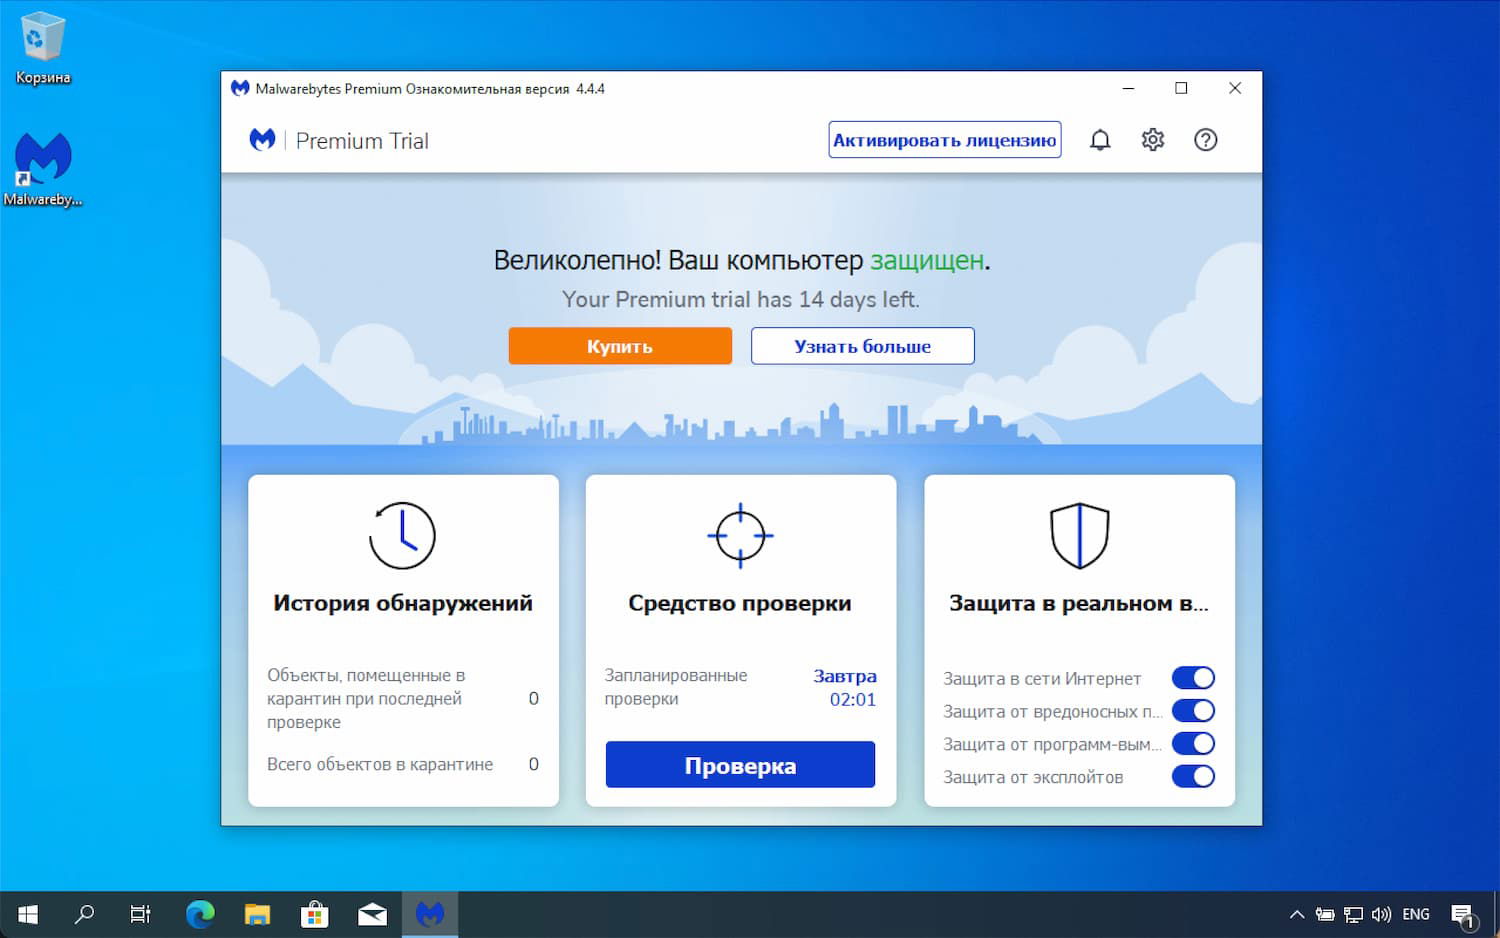
Task: Open File Explorer from the taskbar
Action: pyautogui.click(x=257, y=914)
